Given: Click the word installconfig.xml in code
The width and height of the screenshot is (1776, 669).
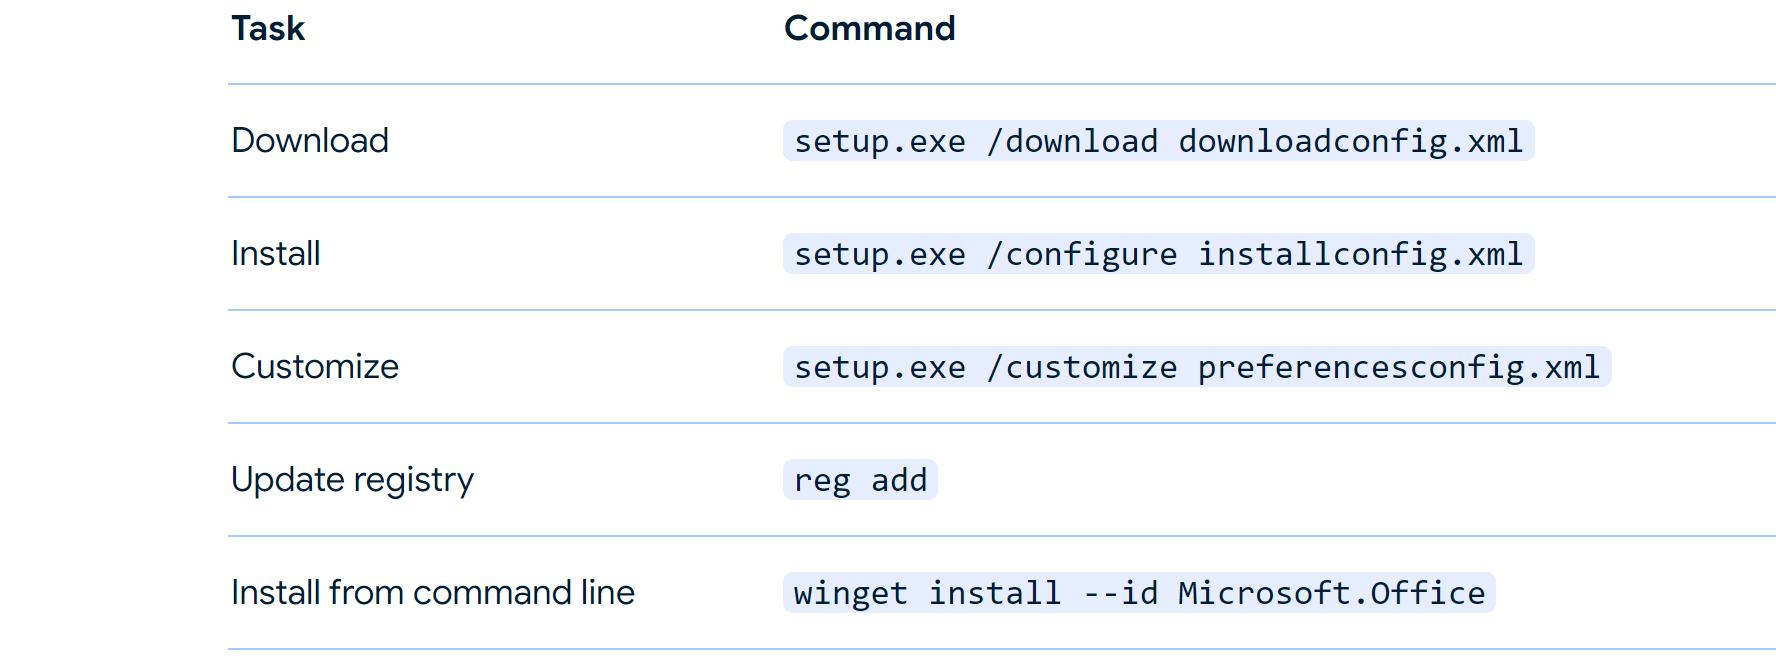Looking at the screenshot, I should coord(1360,254).
